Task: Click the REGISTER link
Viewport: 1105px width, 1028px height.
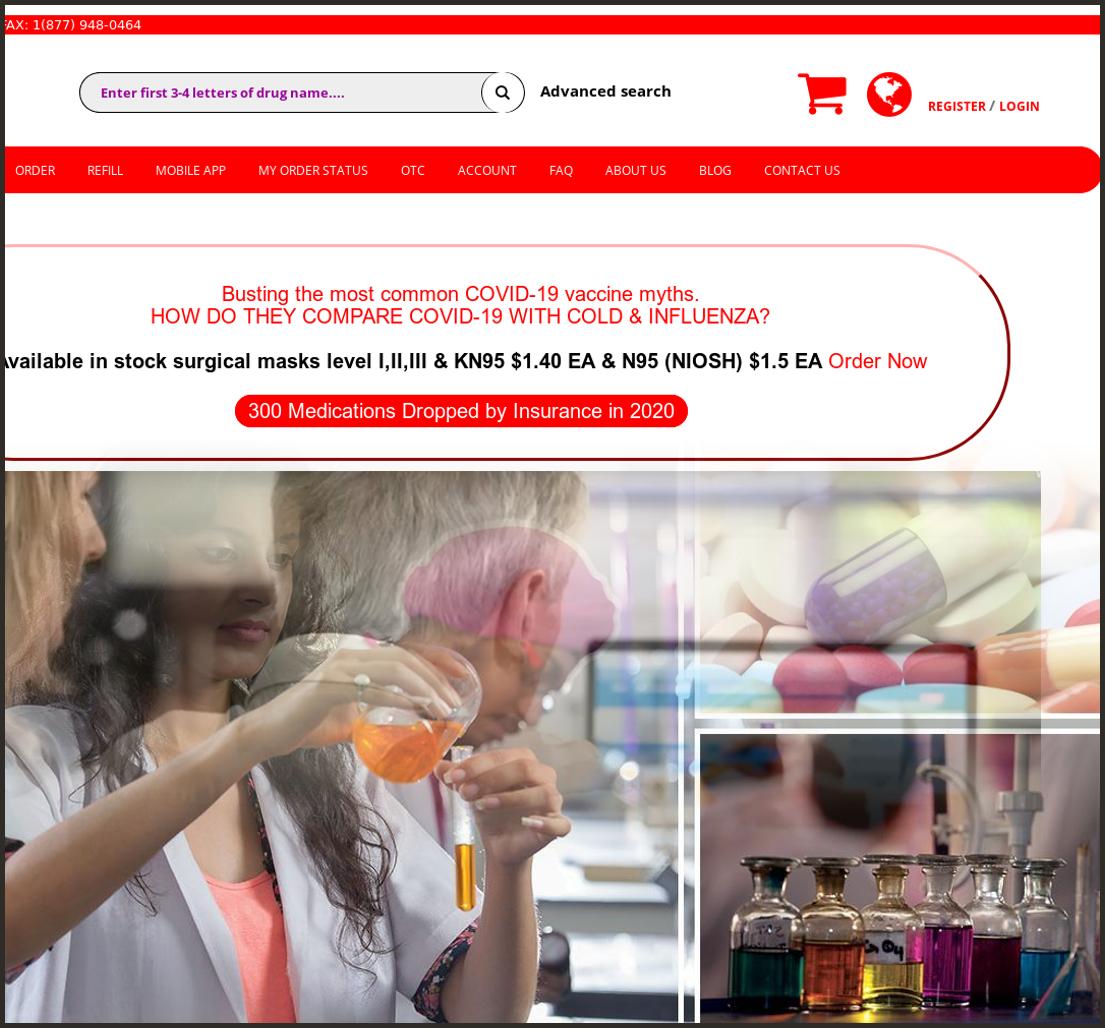Action: (956, 106)
